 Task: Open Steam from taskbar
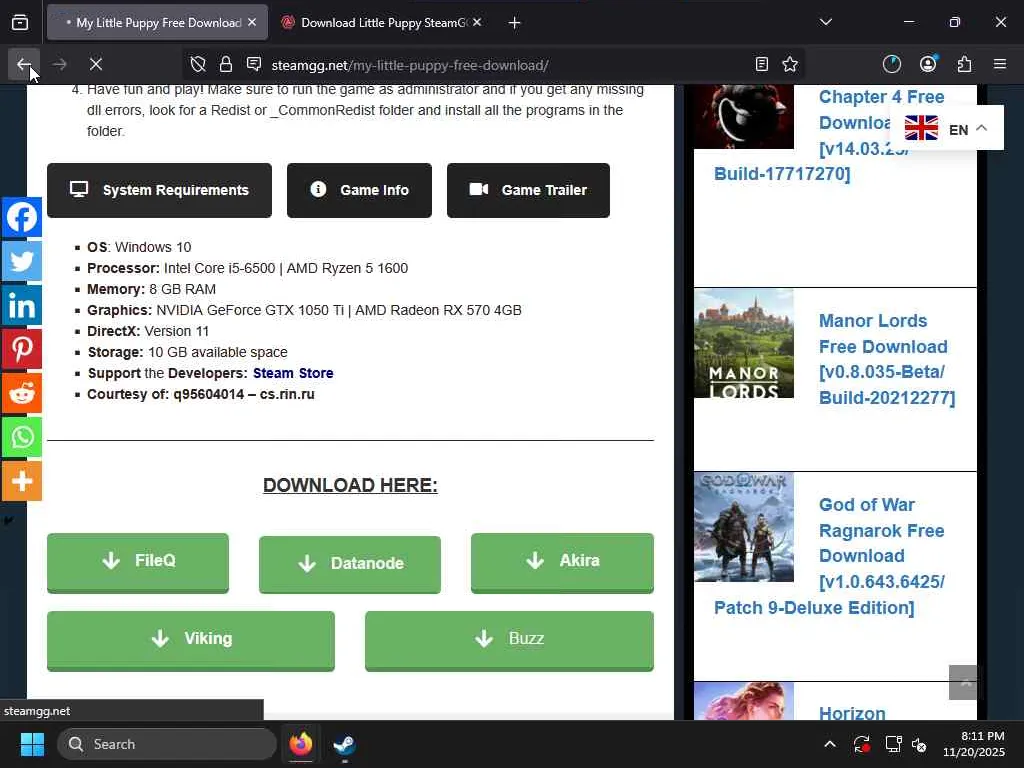pyautogui.click(x=344, y=744)
